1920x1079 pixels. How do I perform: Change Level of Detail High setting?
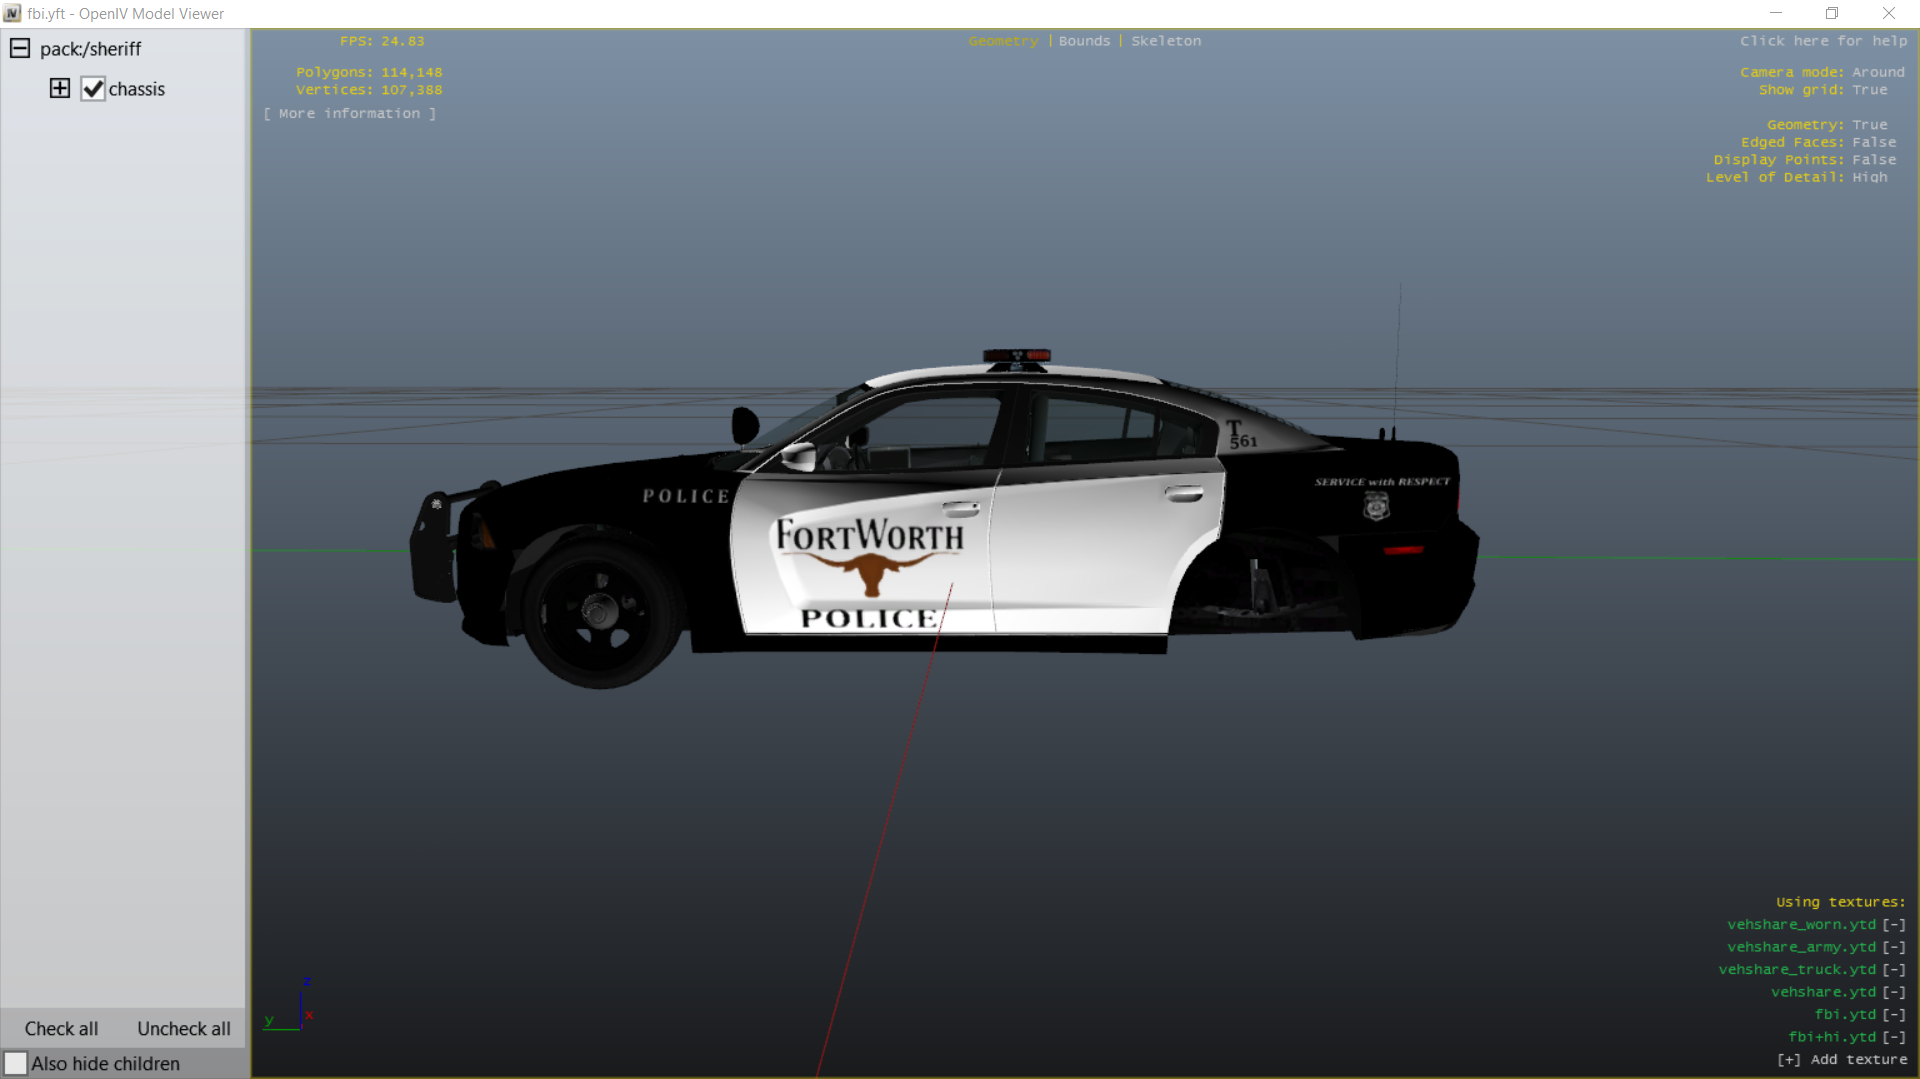1869,177
